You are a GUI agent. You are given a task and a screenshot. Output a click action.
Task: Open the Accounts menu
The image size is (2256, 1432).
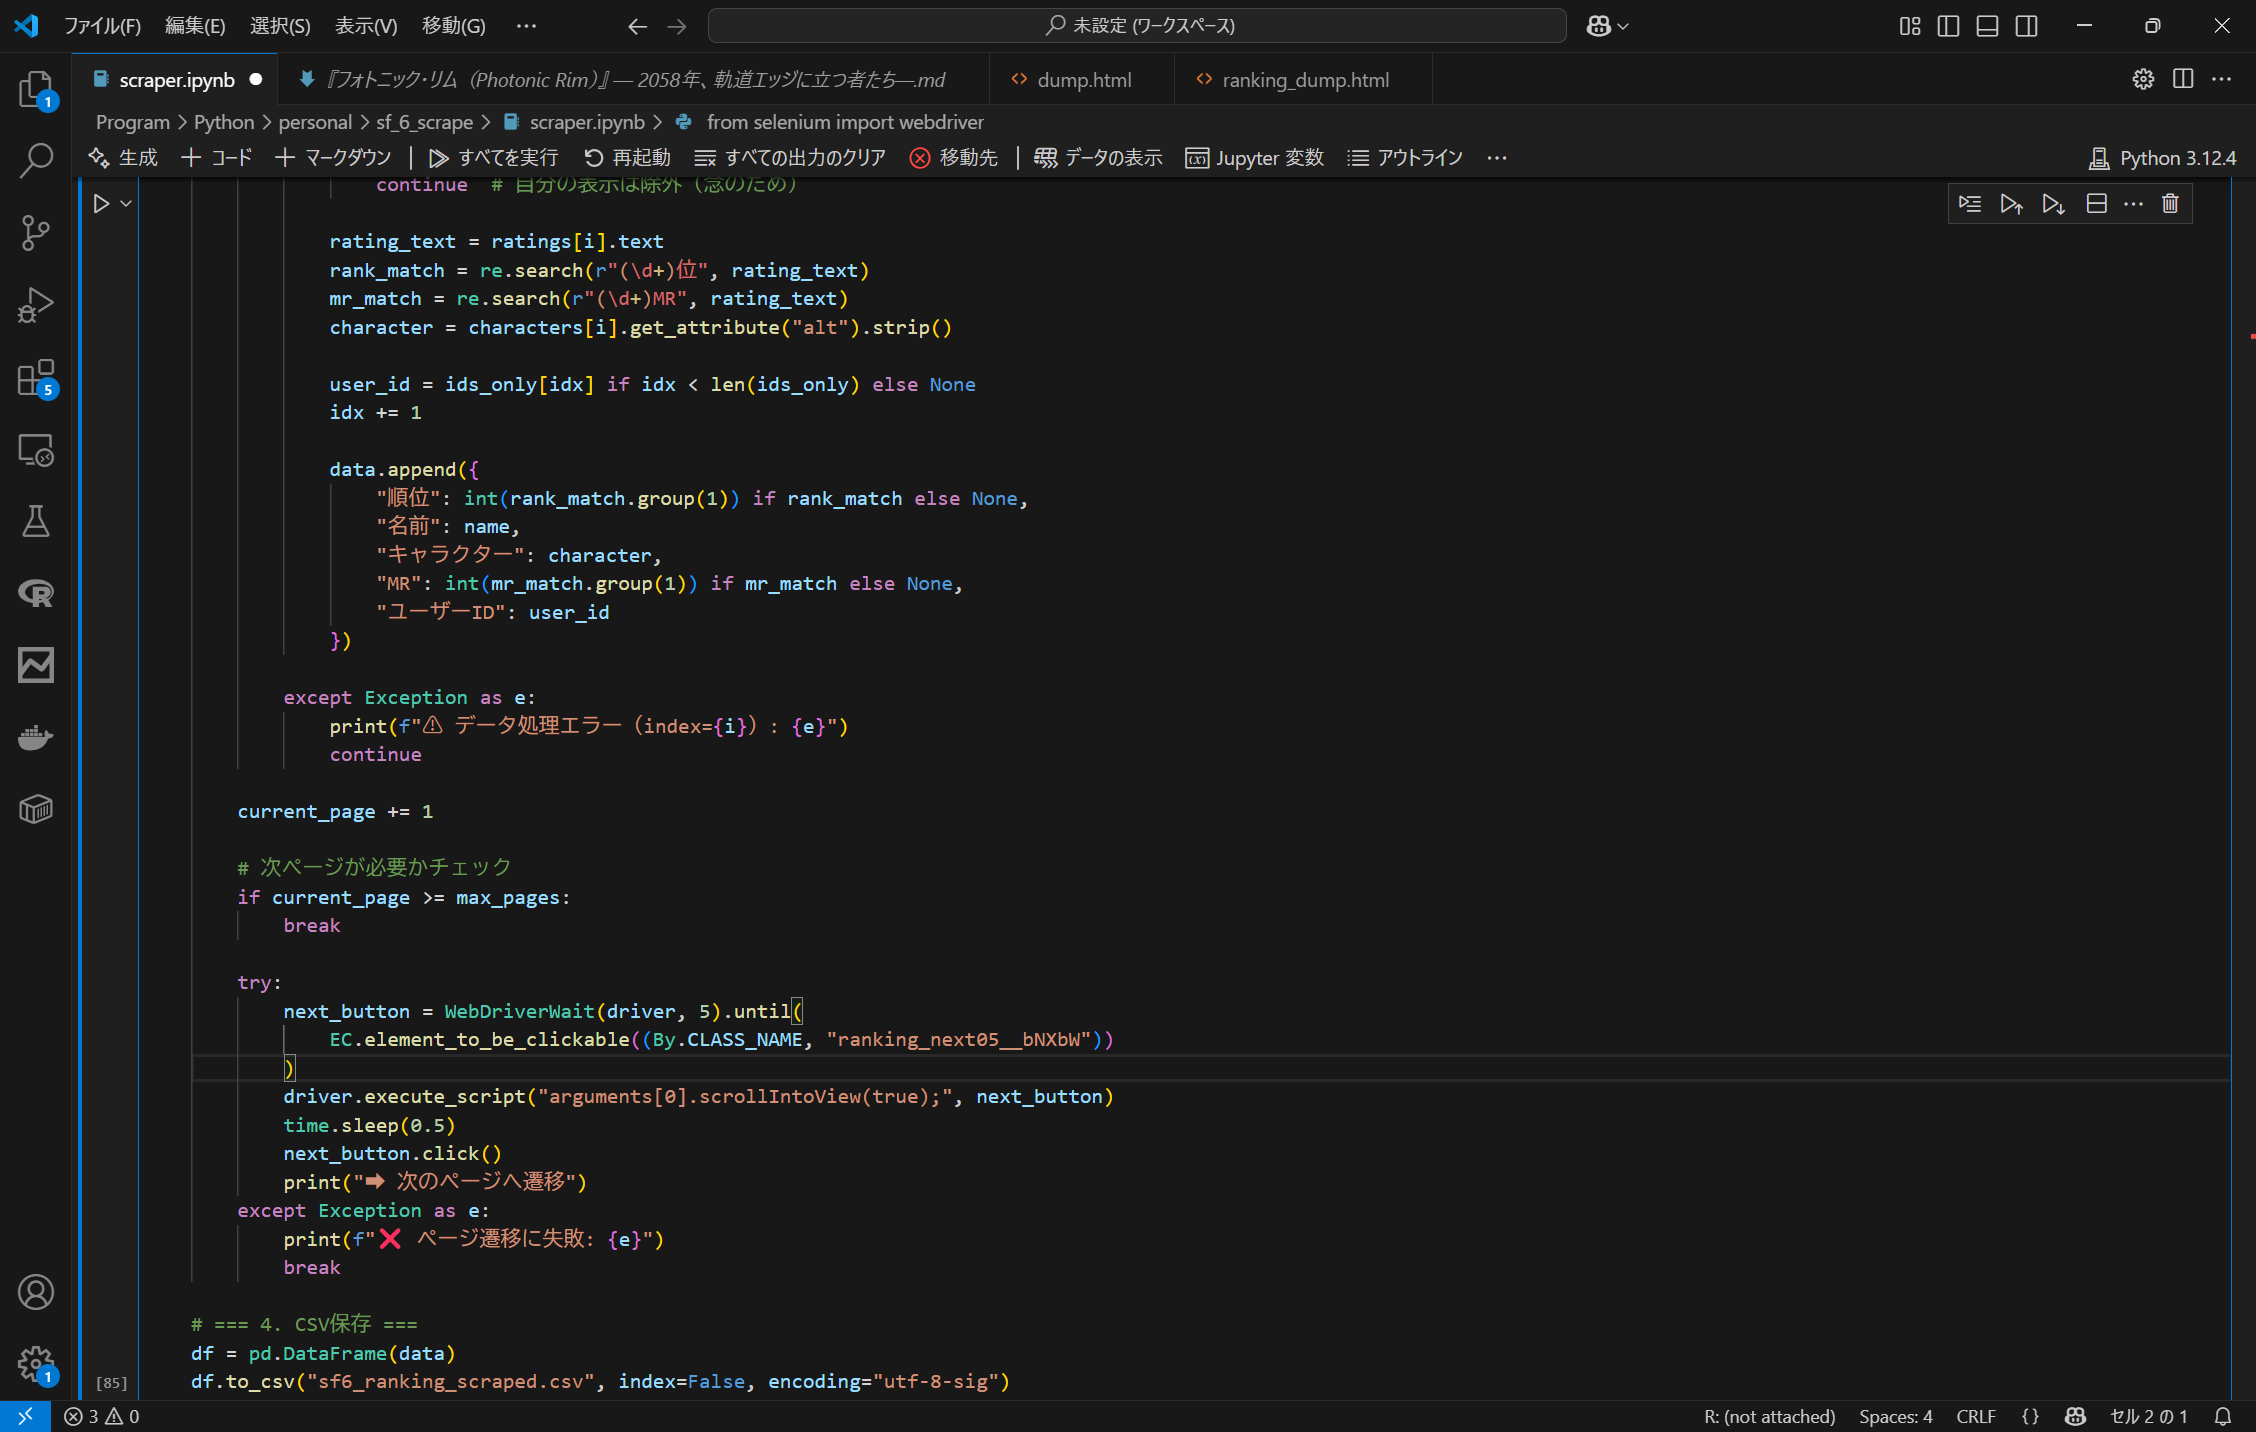[36, 1292]
